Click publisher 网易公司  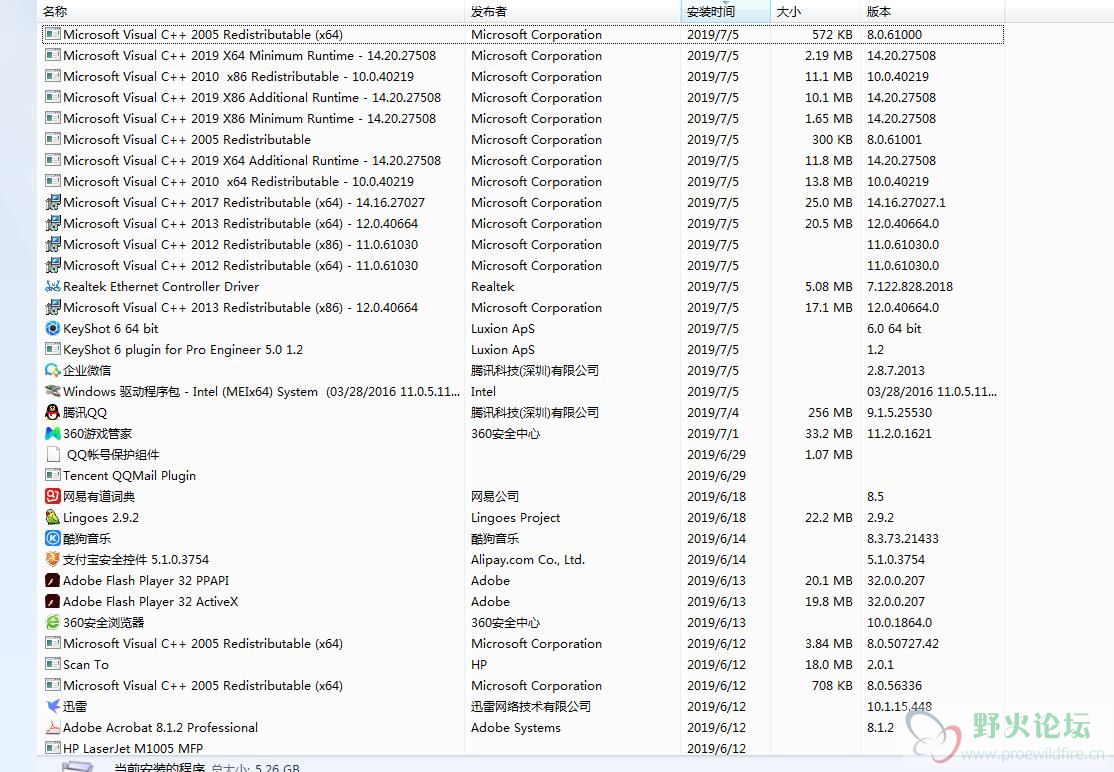point(495,496)
